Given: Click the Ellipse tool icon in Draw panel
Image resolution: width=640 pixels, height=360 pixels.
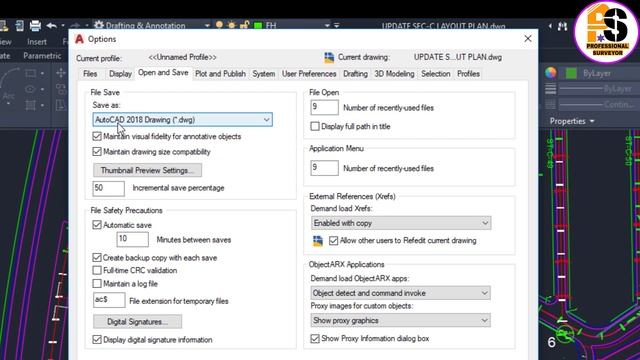Looking at the screenshot, I should pyautogui.click(x=30, y=89).
